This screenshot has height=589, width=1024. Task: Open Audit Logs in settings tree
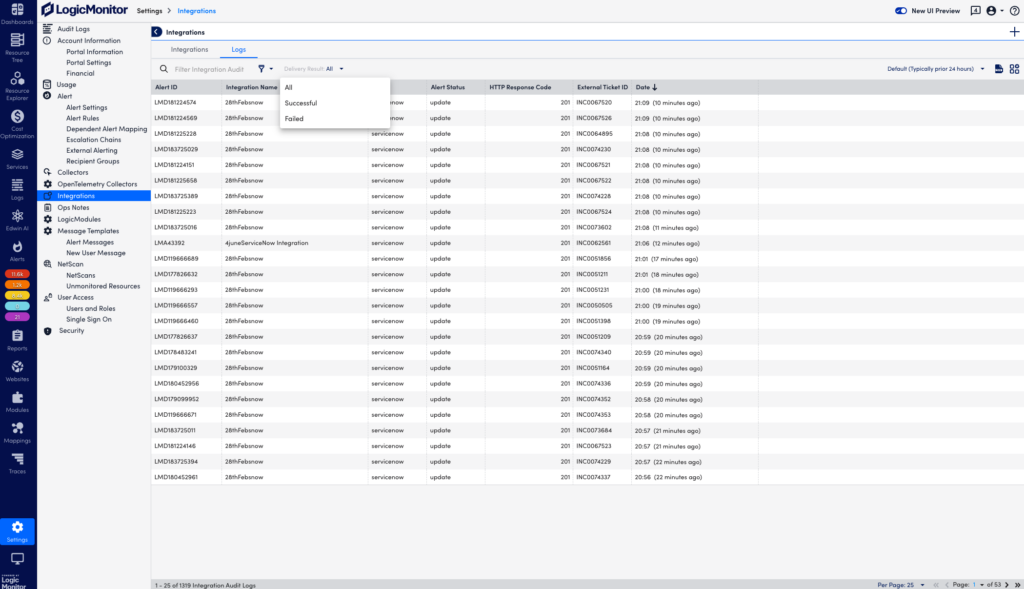(x=73, y=29)
